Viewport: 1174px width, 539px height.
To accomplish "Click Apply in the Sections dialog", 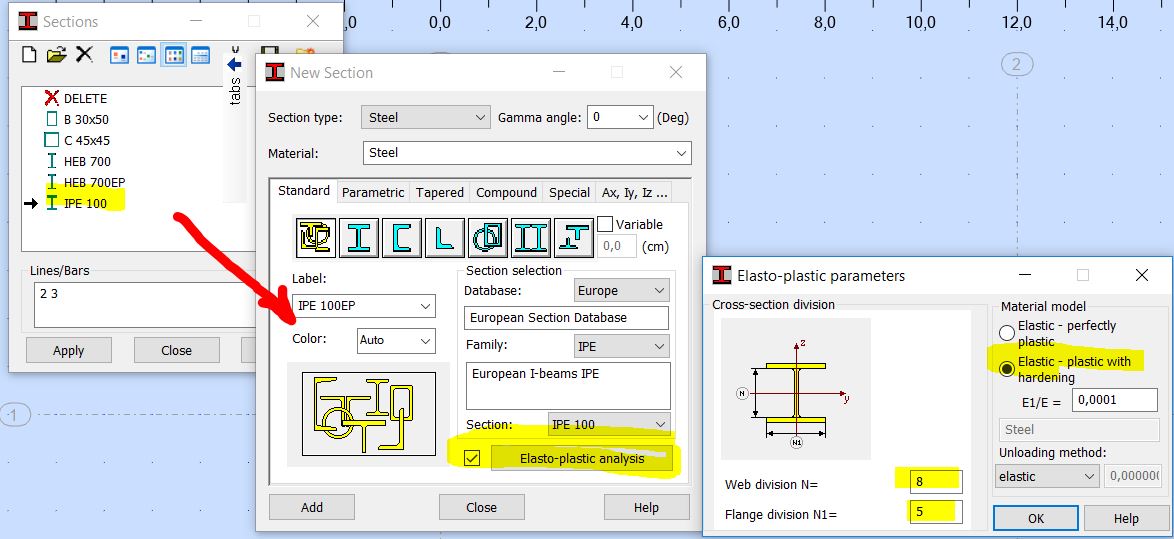I will [x=69, y=350].
